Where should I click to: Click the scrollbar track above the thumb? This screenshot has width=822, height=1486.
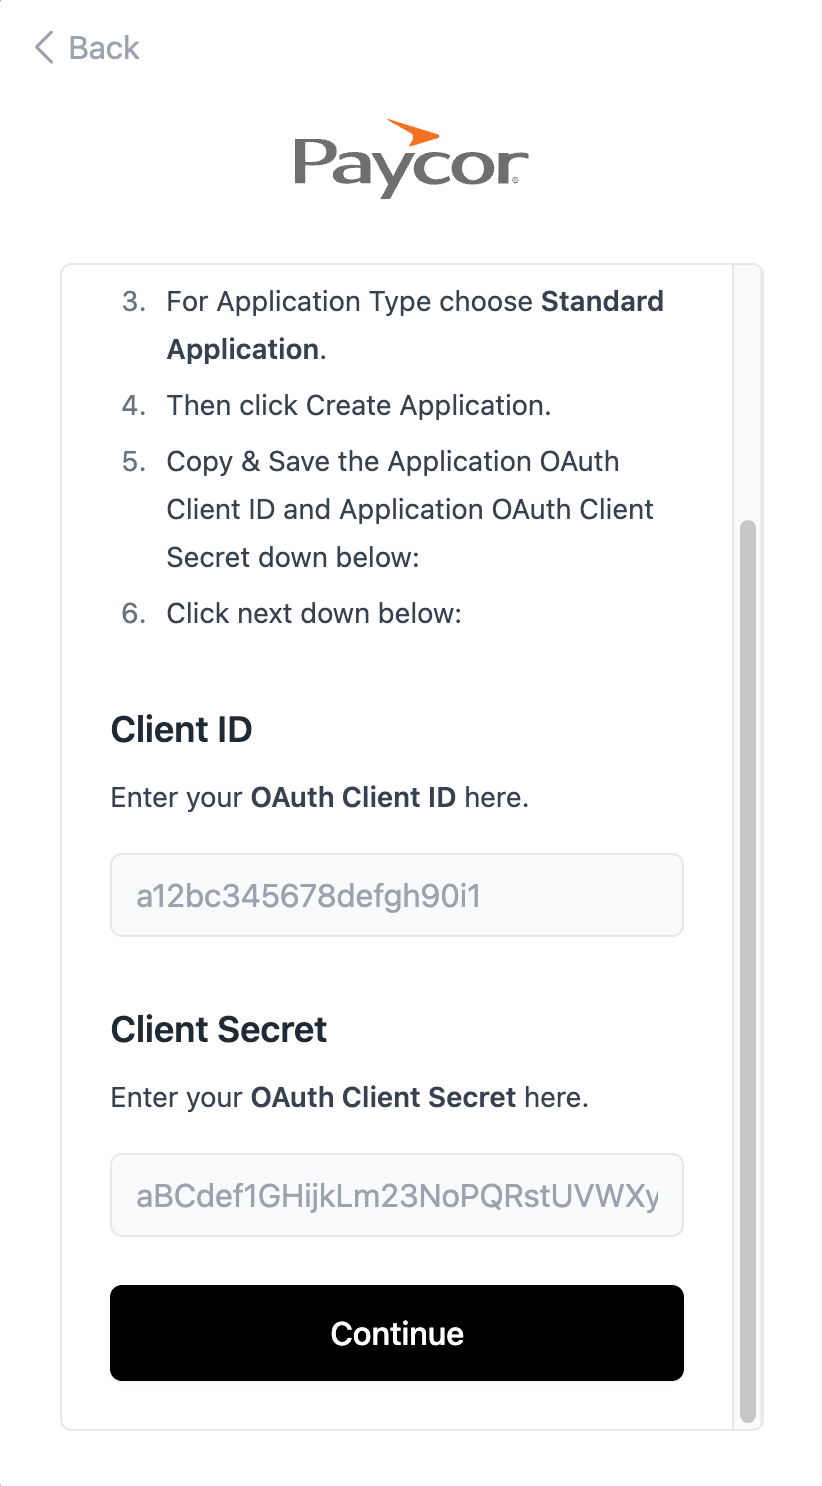tap(747, 390)
